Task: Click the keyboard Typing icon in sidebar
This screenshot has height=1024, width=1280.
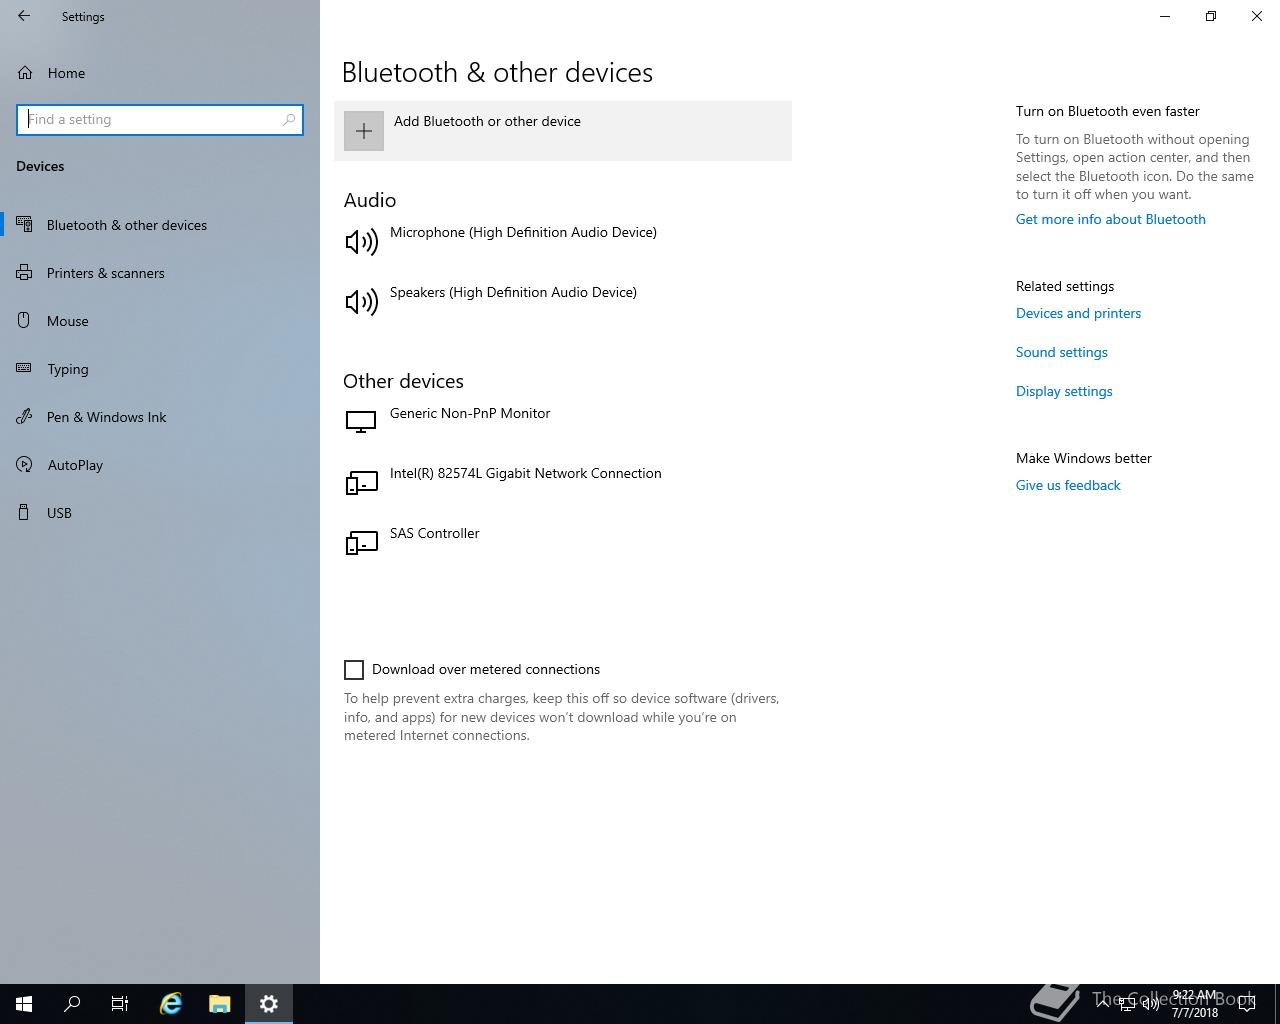Action: coord(24,369)
